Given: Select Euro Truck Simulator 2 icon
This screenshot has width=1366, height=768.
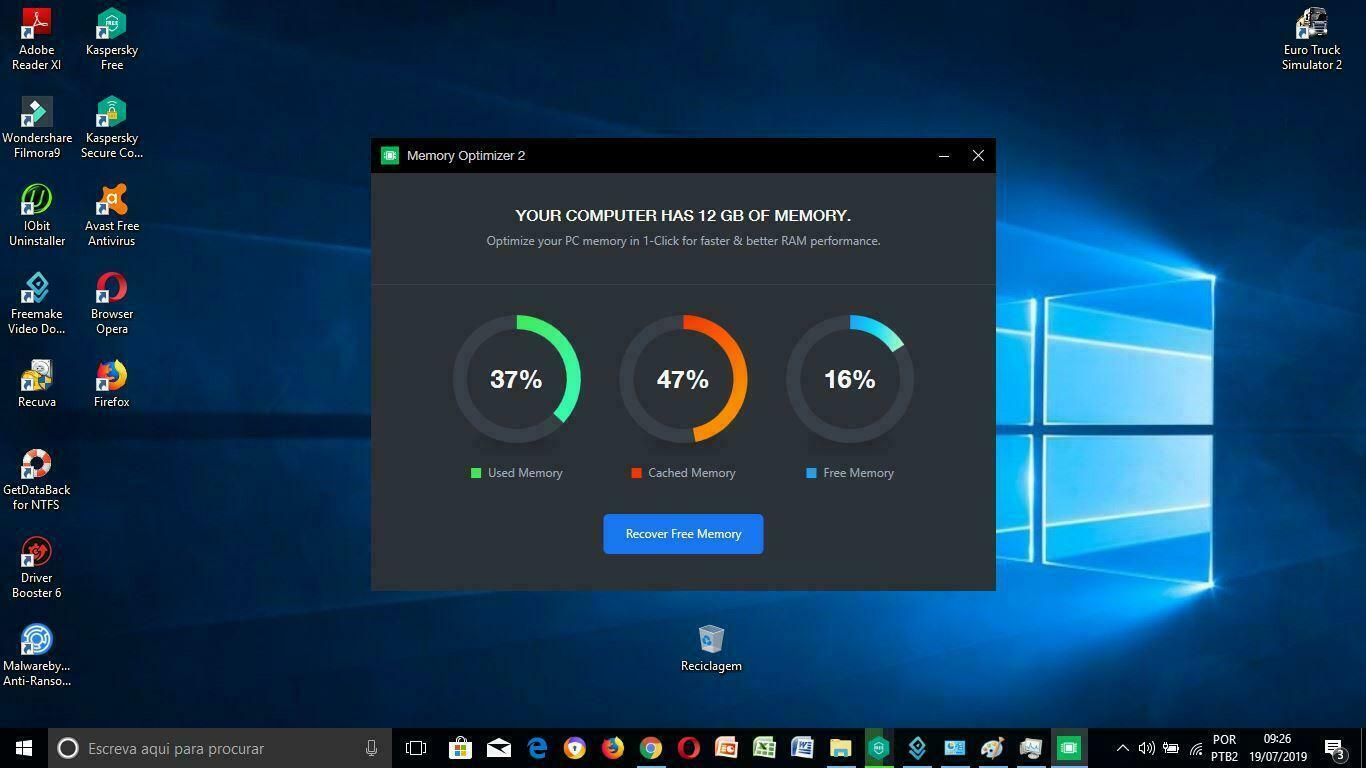Looking at the screenshot, I should tap(1311, 40).
